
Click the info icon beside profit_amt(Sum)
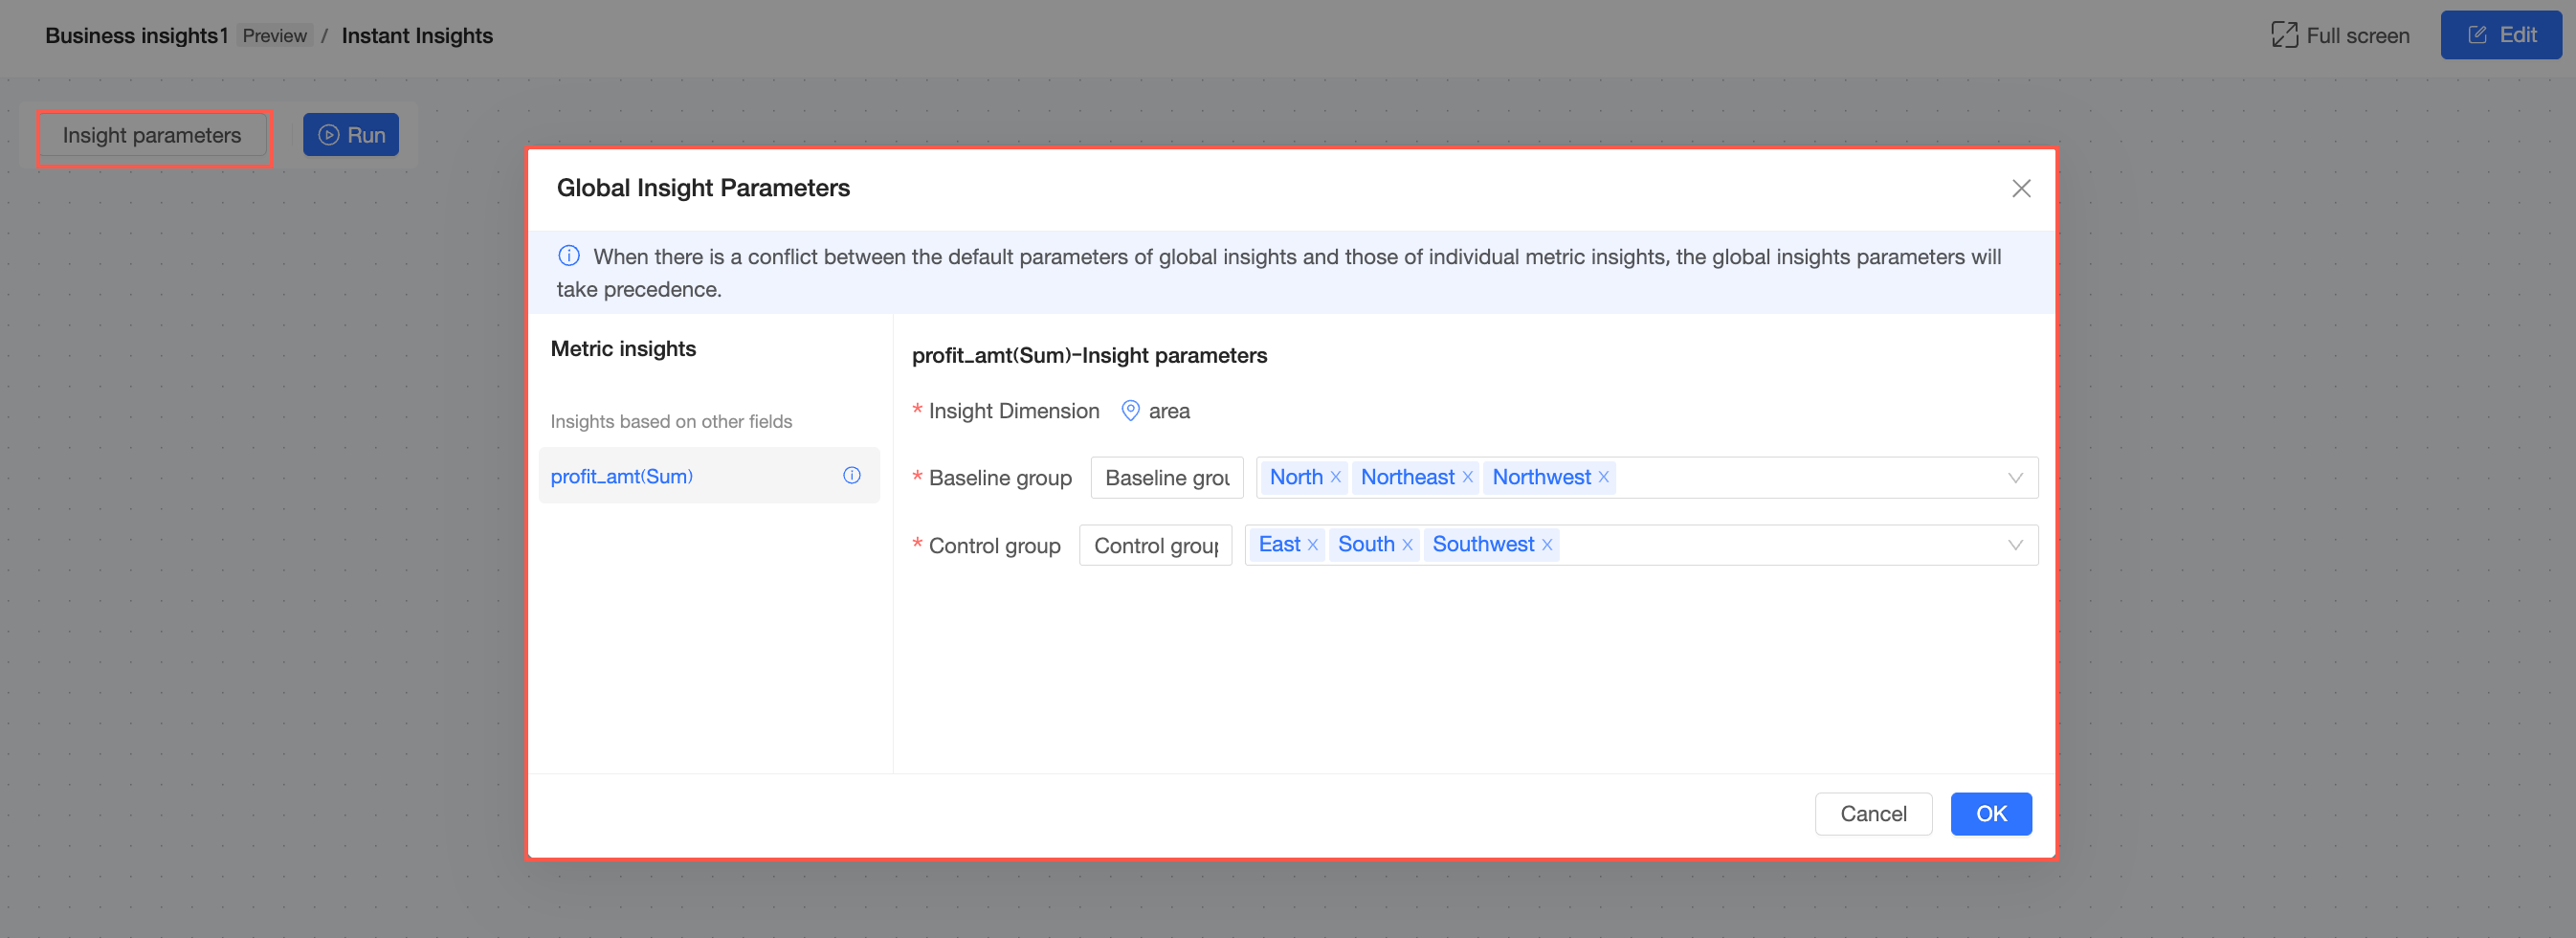(851, 476)
